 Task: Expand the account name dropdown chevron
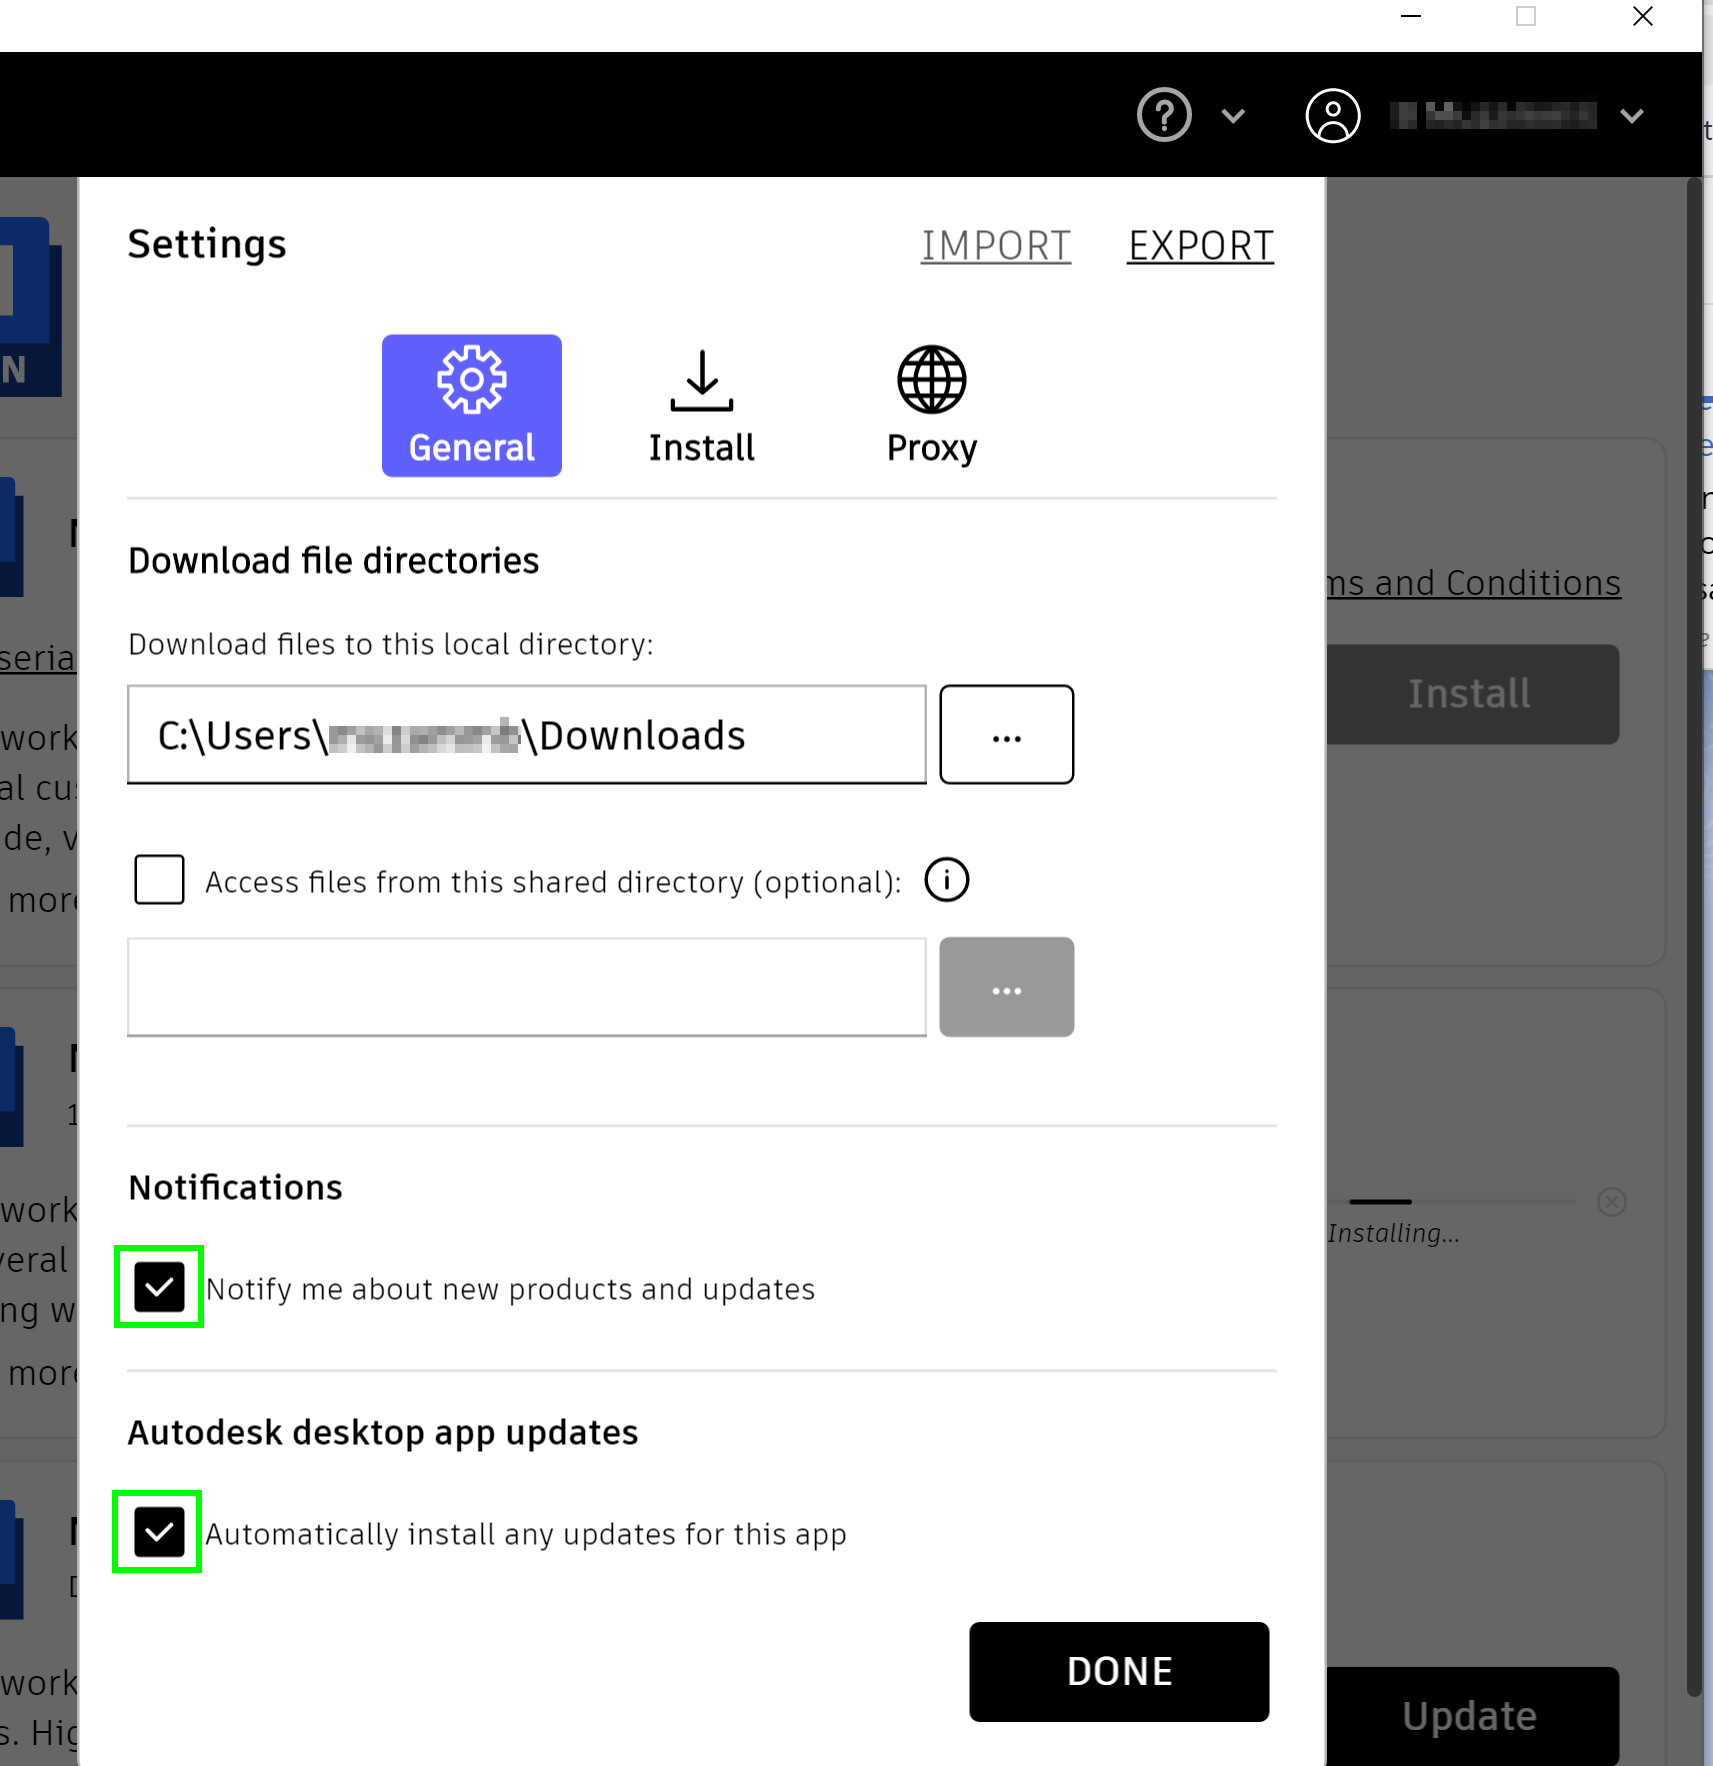(1632, 116)
